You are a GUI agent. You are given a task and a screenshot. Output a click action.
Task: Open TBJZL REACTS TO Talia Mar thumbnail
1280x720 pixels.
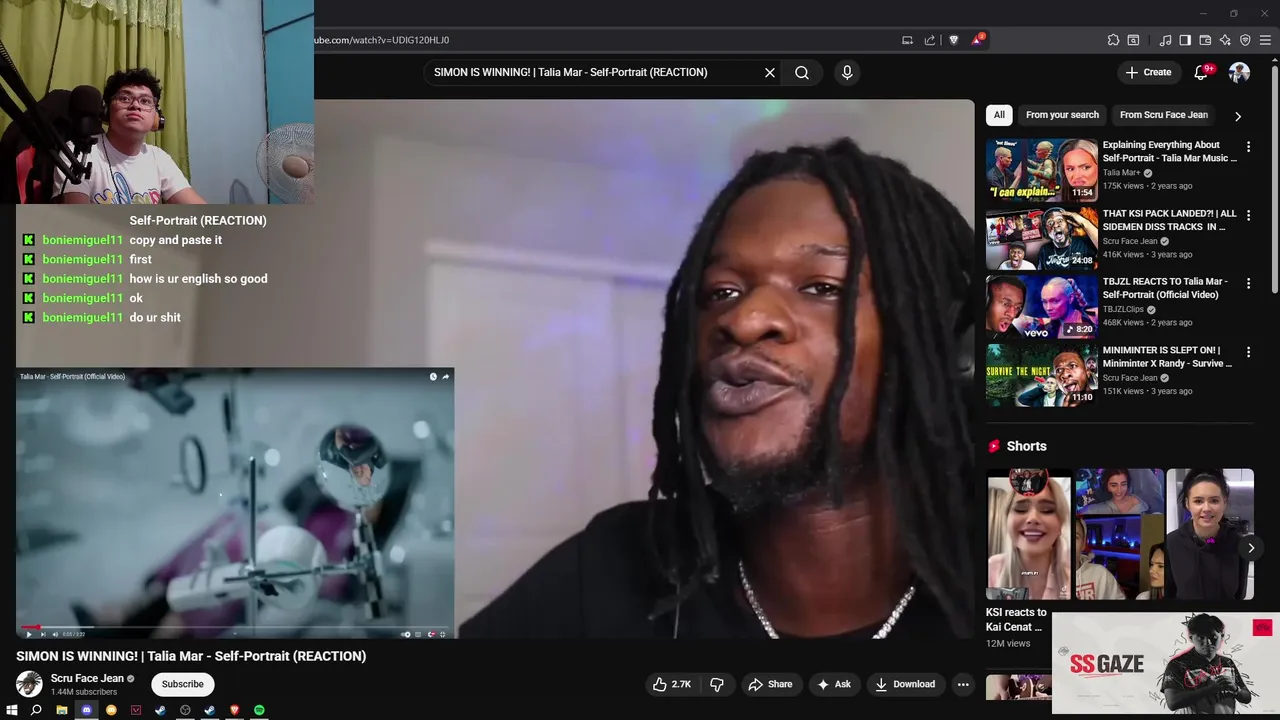coord(1041,307)
